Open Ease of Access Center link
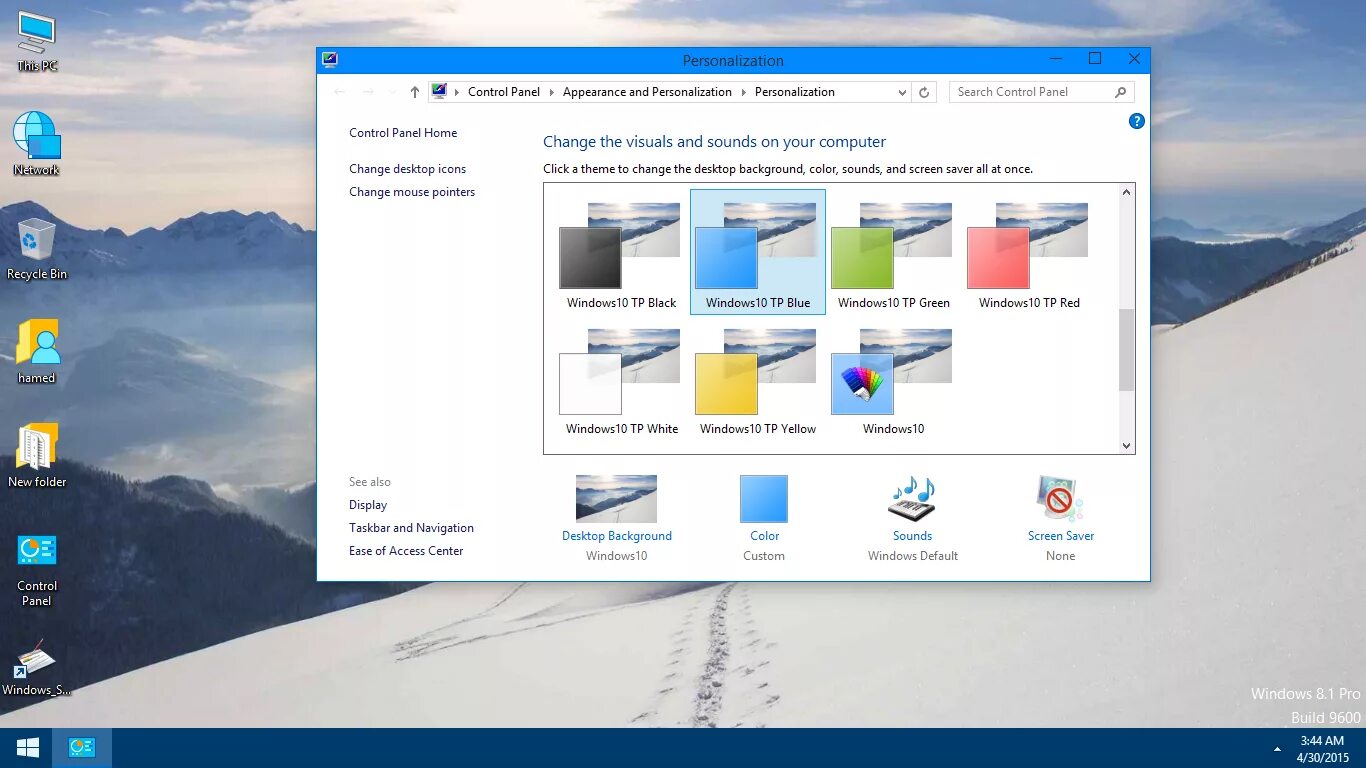This screenshot has width=1366, height=768. click(406, 551)
